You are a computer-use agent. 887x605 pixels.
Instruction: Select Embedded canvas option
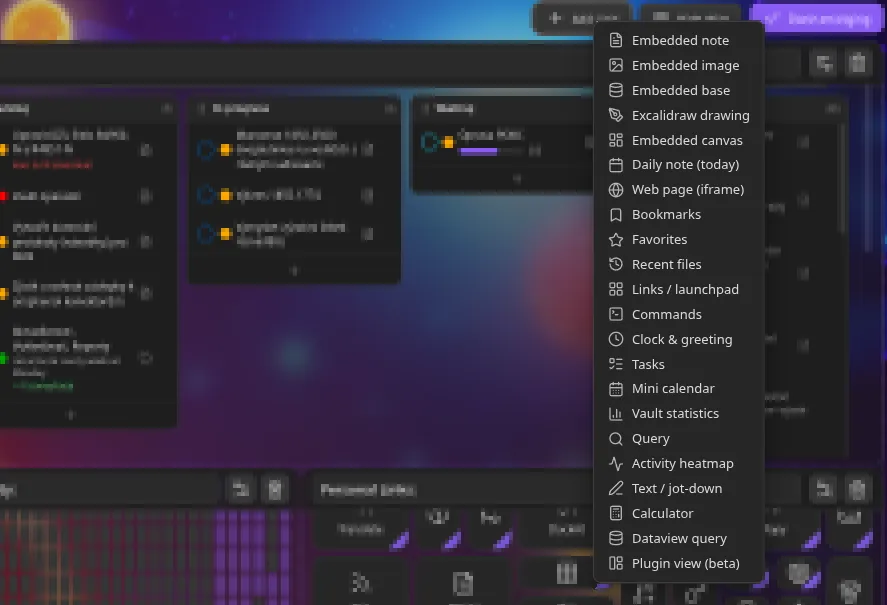pyautogui.click(x=679, y=140)
